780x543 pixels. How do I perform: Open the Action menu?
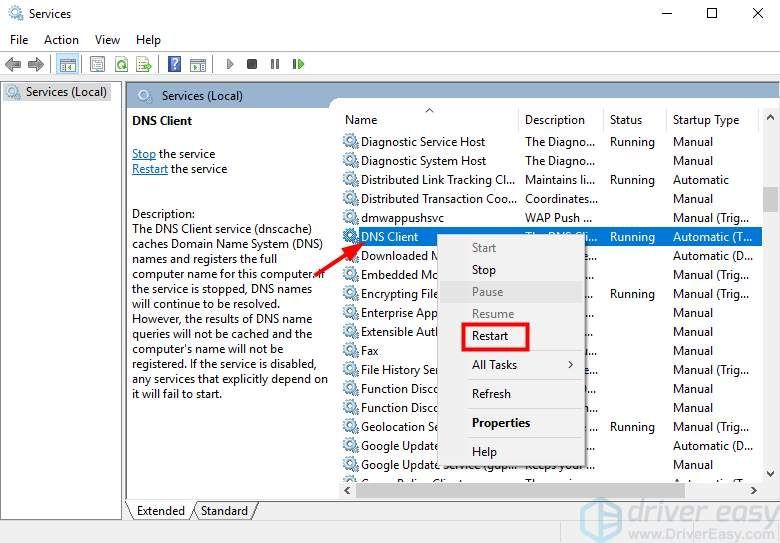click(61, 40)
